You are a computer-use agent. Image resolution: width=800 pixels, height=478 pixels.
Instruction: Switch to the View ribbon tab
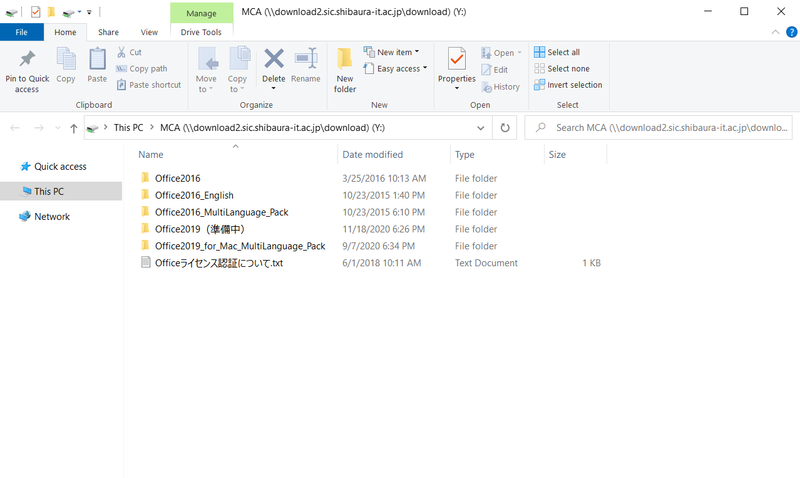coord(149,32)
